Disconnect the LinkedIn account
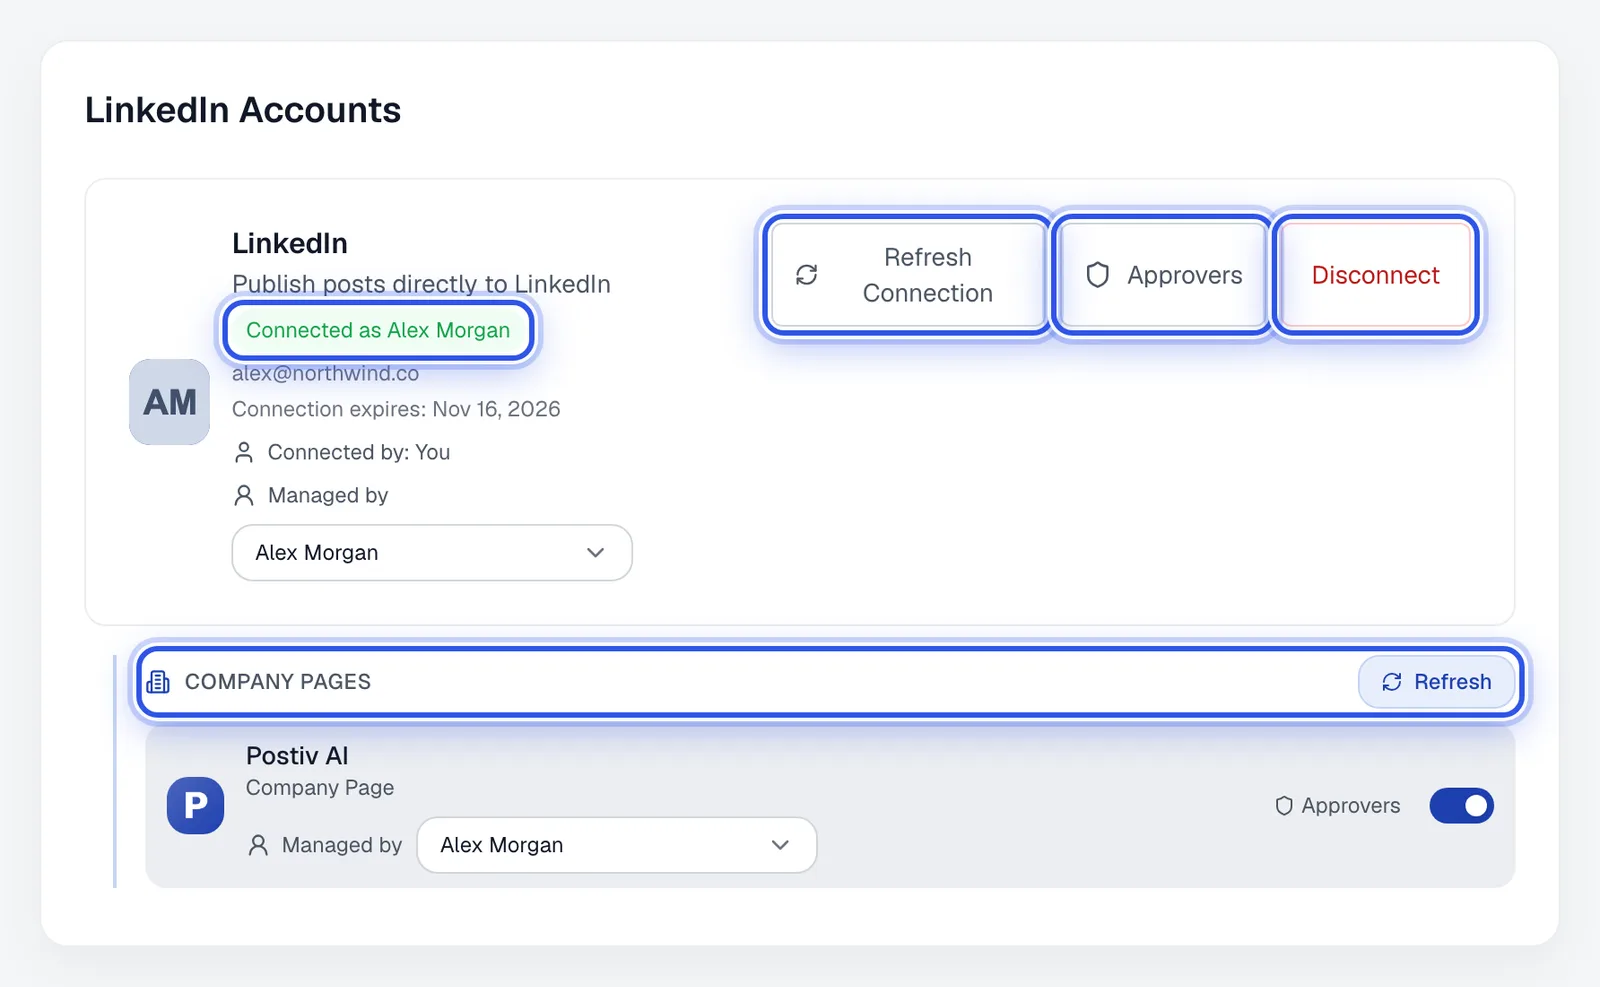 [x=1376, y=275]
